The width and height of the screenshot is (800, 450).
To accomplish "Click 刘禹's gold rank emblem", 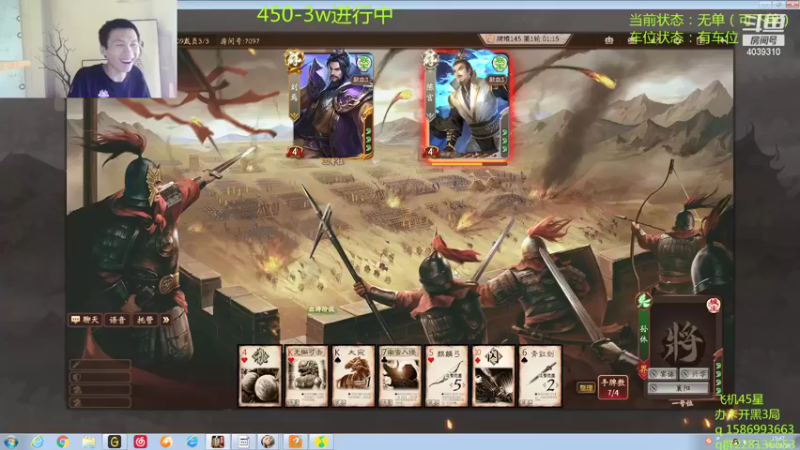I will (x=294, y=60).
